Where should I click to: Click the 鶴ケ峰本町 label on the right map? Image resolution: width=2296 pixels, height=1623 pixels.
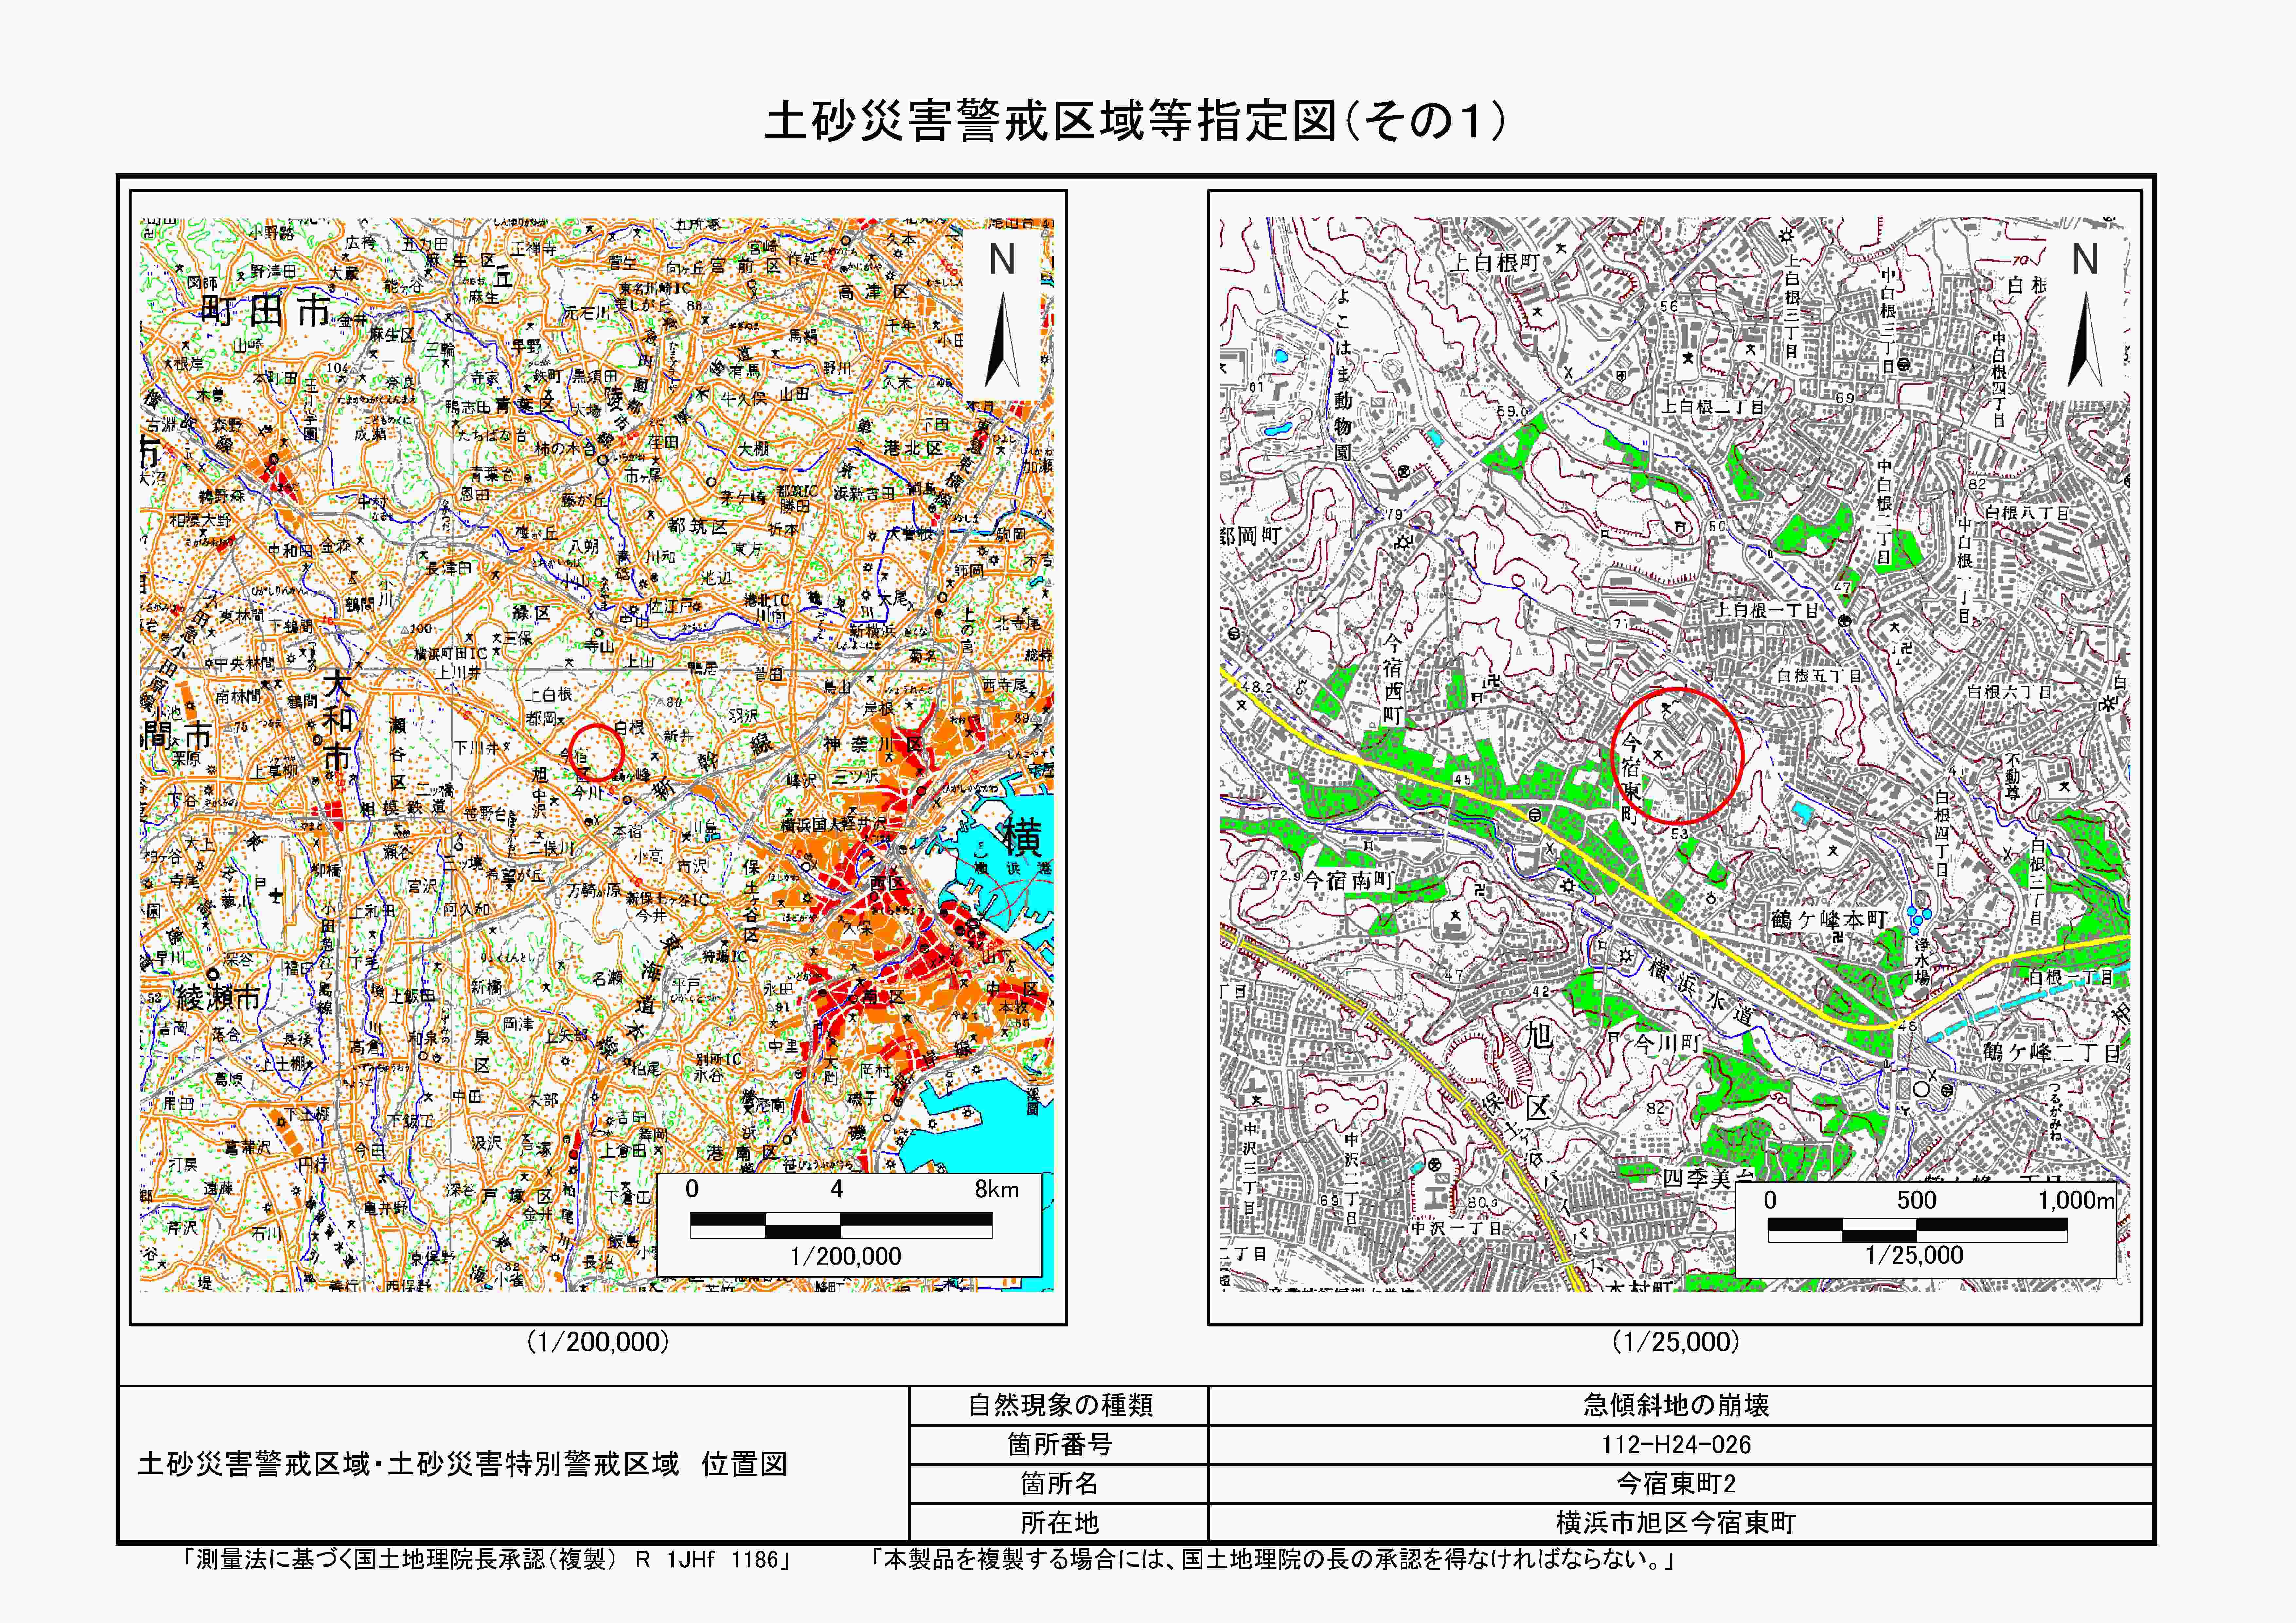pos(1829,920)
